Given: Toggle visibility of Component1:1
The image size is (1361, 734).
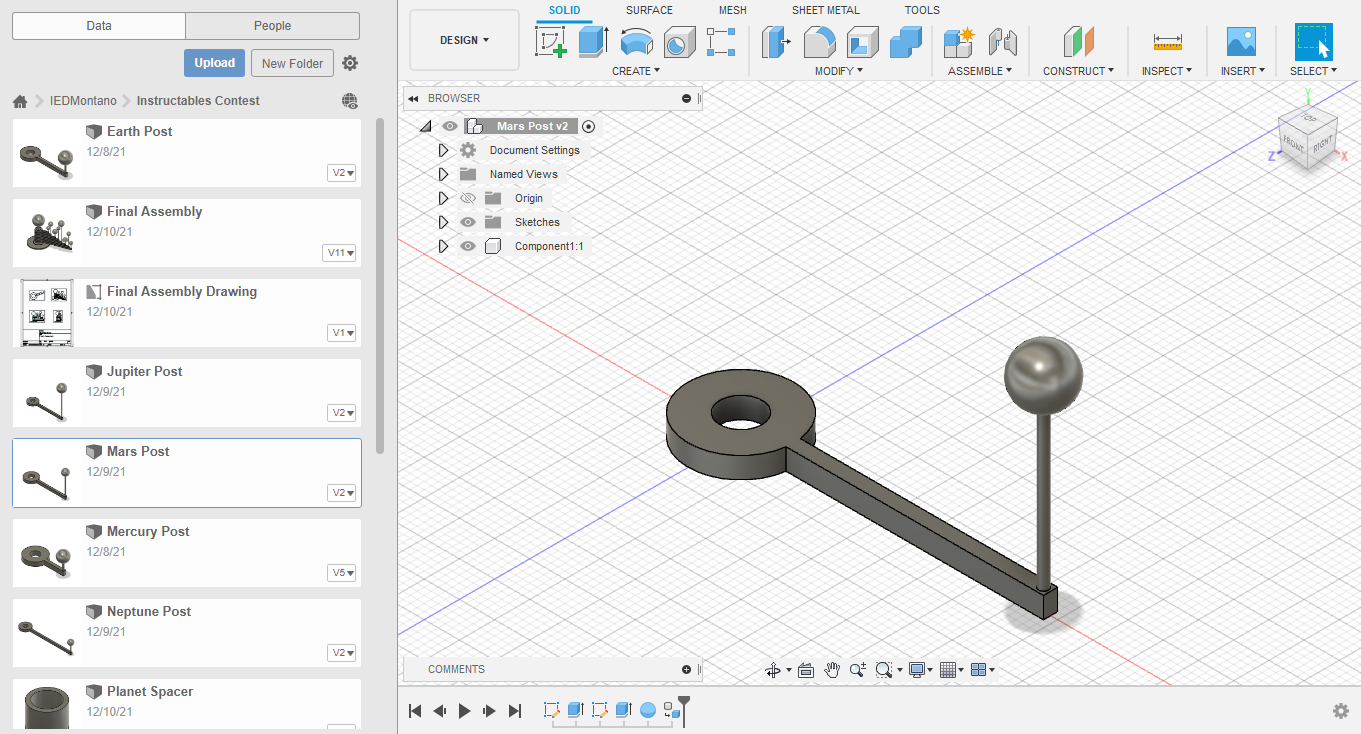Looking at the screenshot, I should point(467,246).
